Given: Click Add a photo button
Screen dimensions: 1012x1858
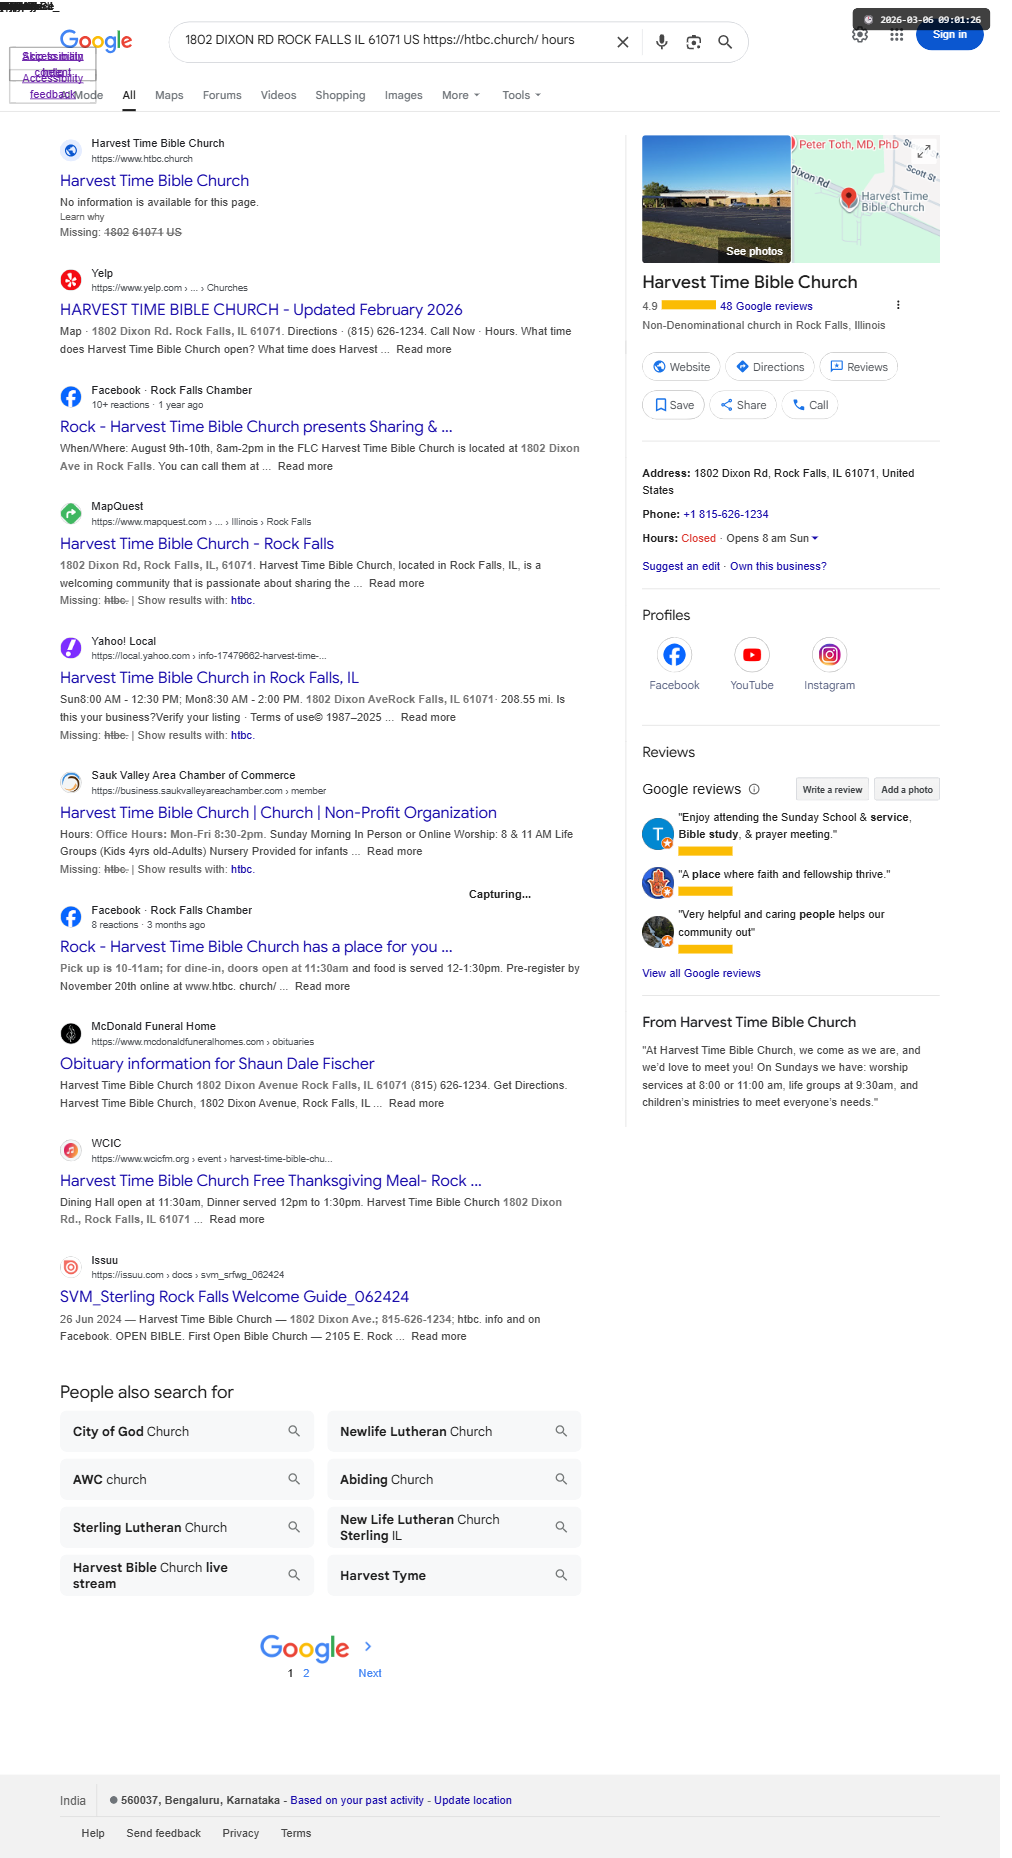Looking at the screenshot, I should (x=907, y=789).
